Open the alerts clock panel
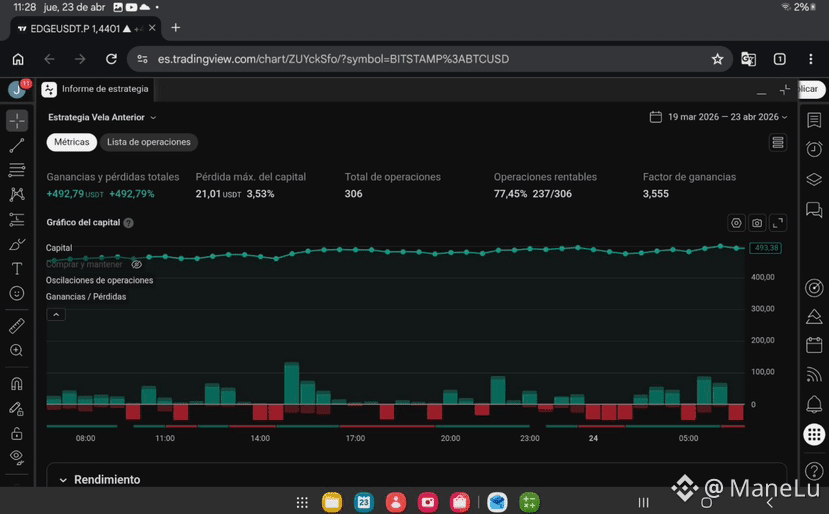This screenshot has width=829, height=514. tap(814, 150)
